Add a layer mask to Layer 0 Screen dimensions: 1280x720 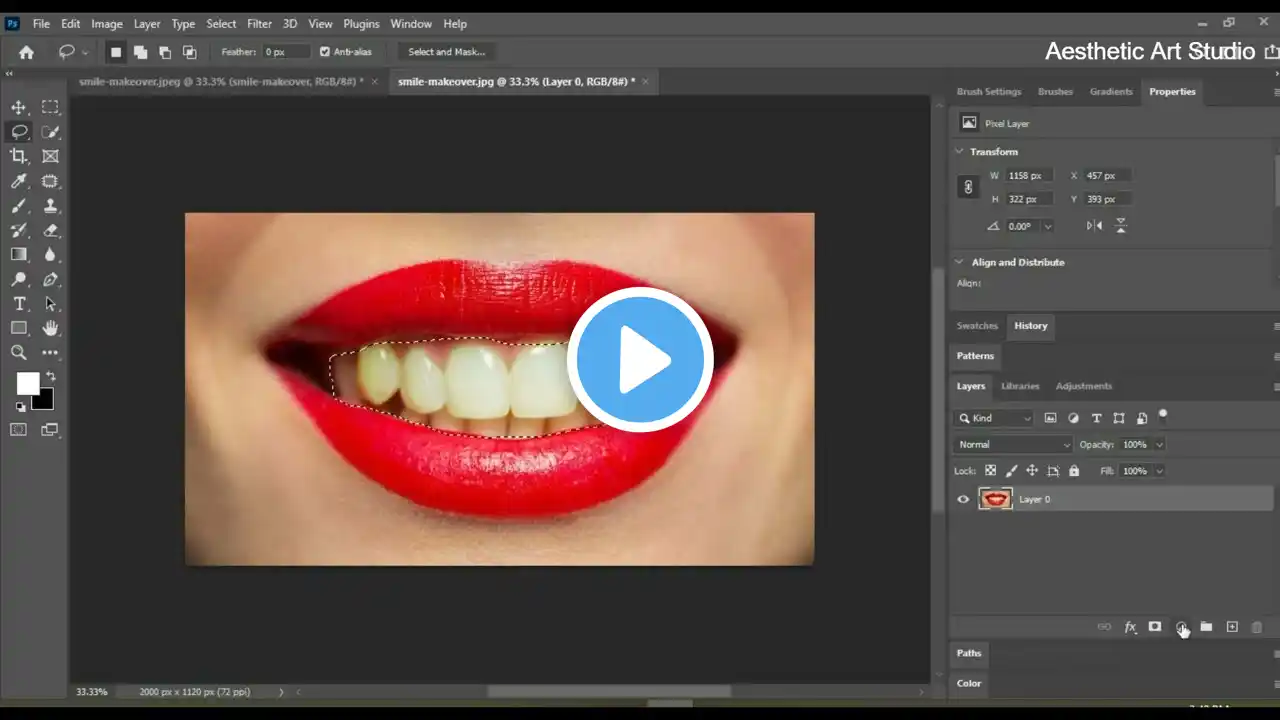(1155, 627)
